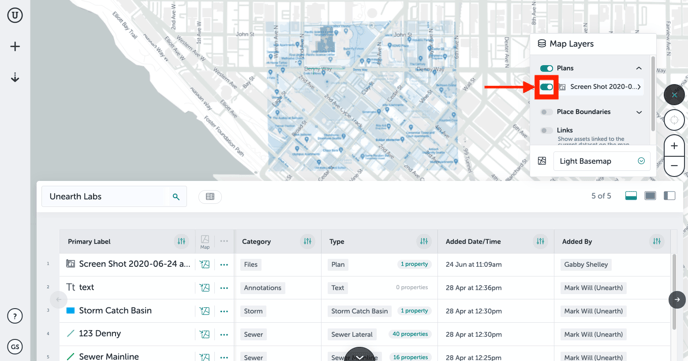
Task: Open column header three-dots menu
Action: pyautogui.click(x=224, y=241)
